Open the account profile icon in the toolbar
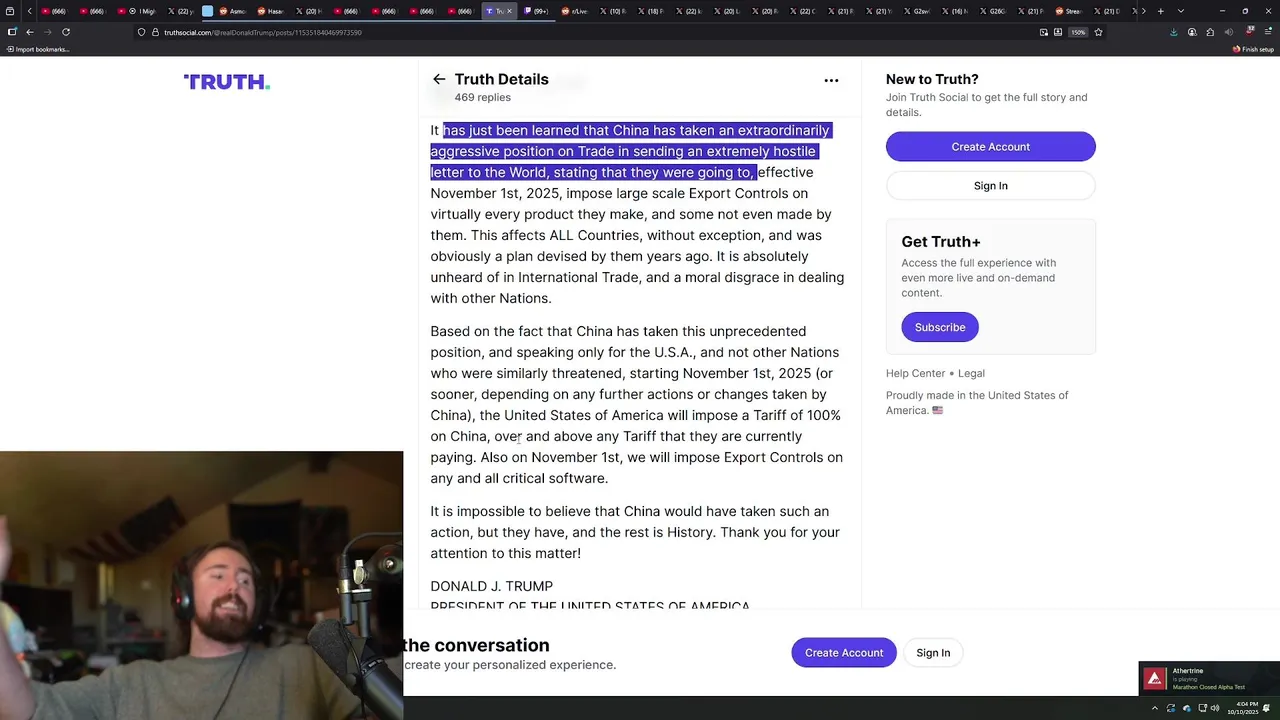Viewport: 1280px width, 720px height. (1192, 32)
